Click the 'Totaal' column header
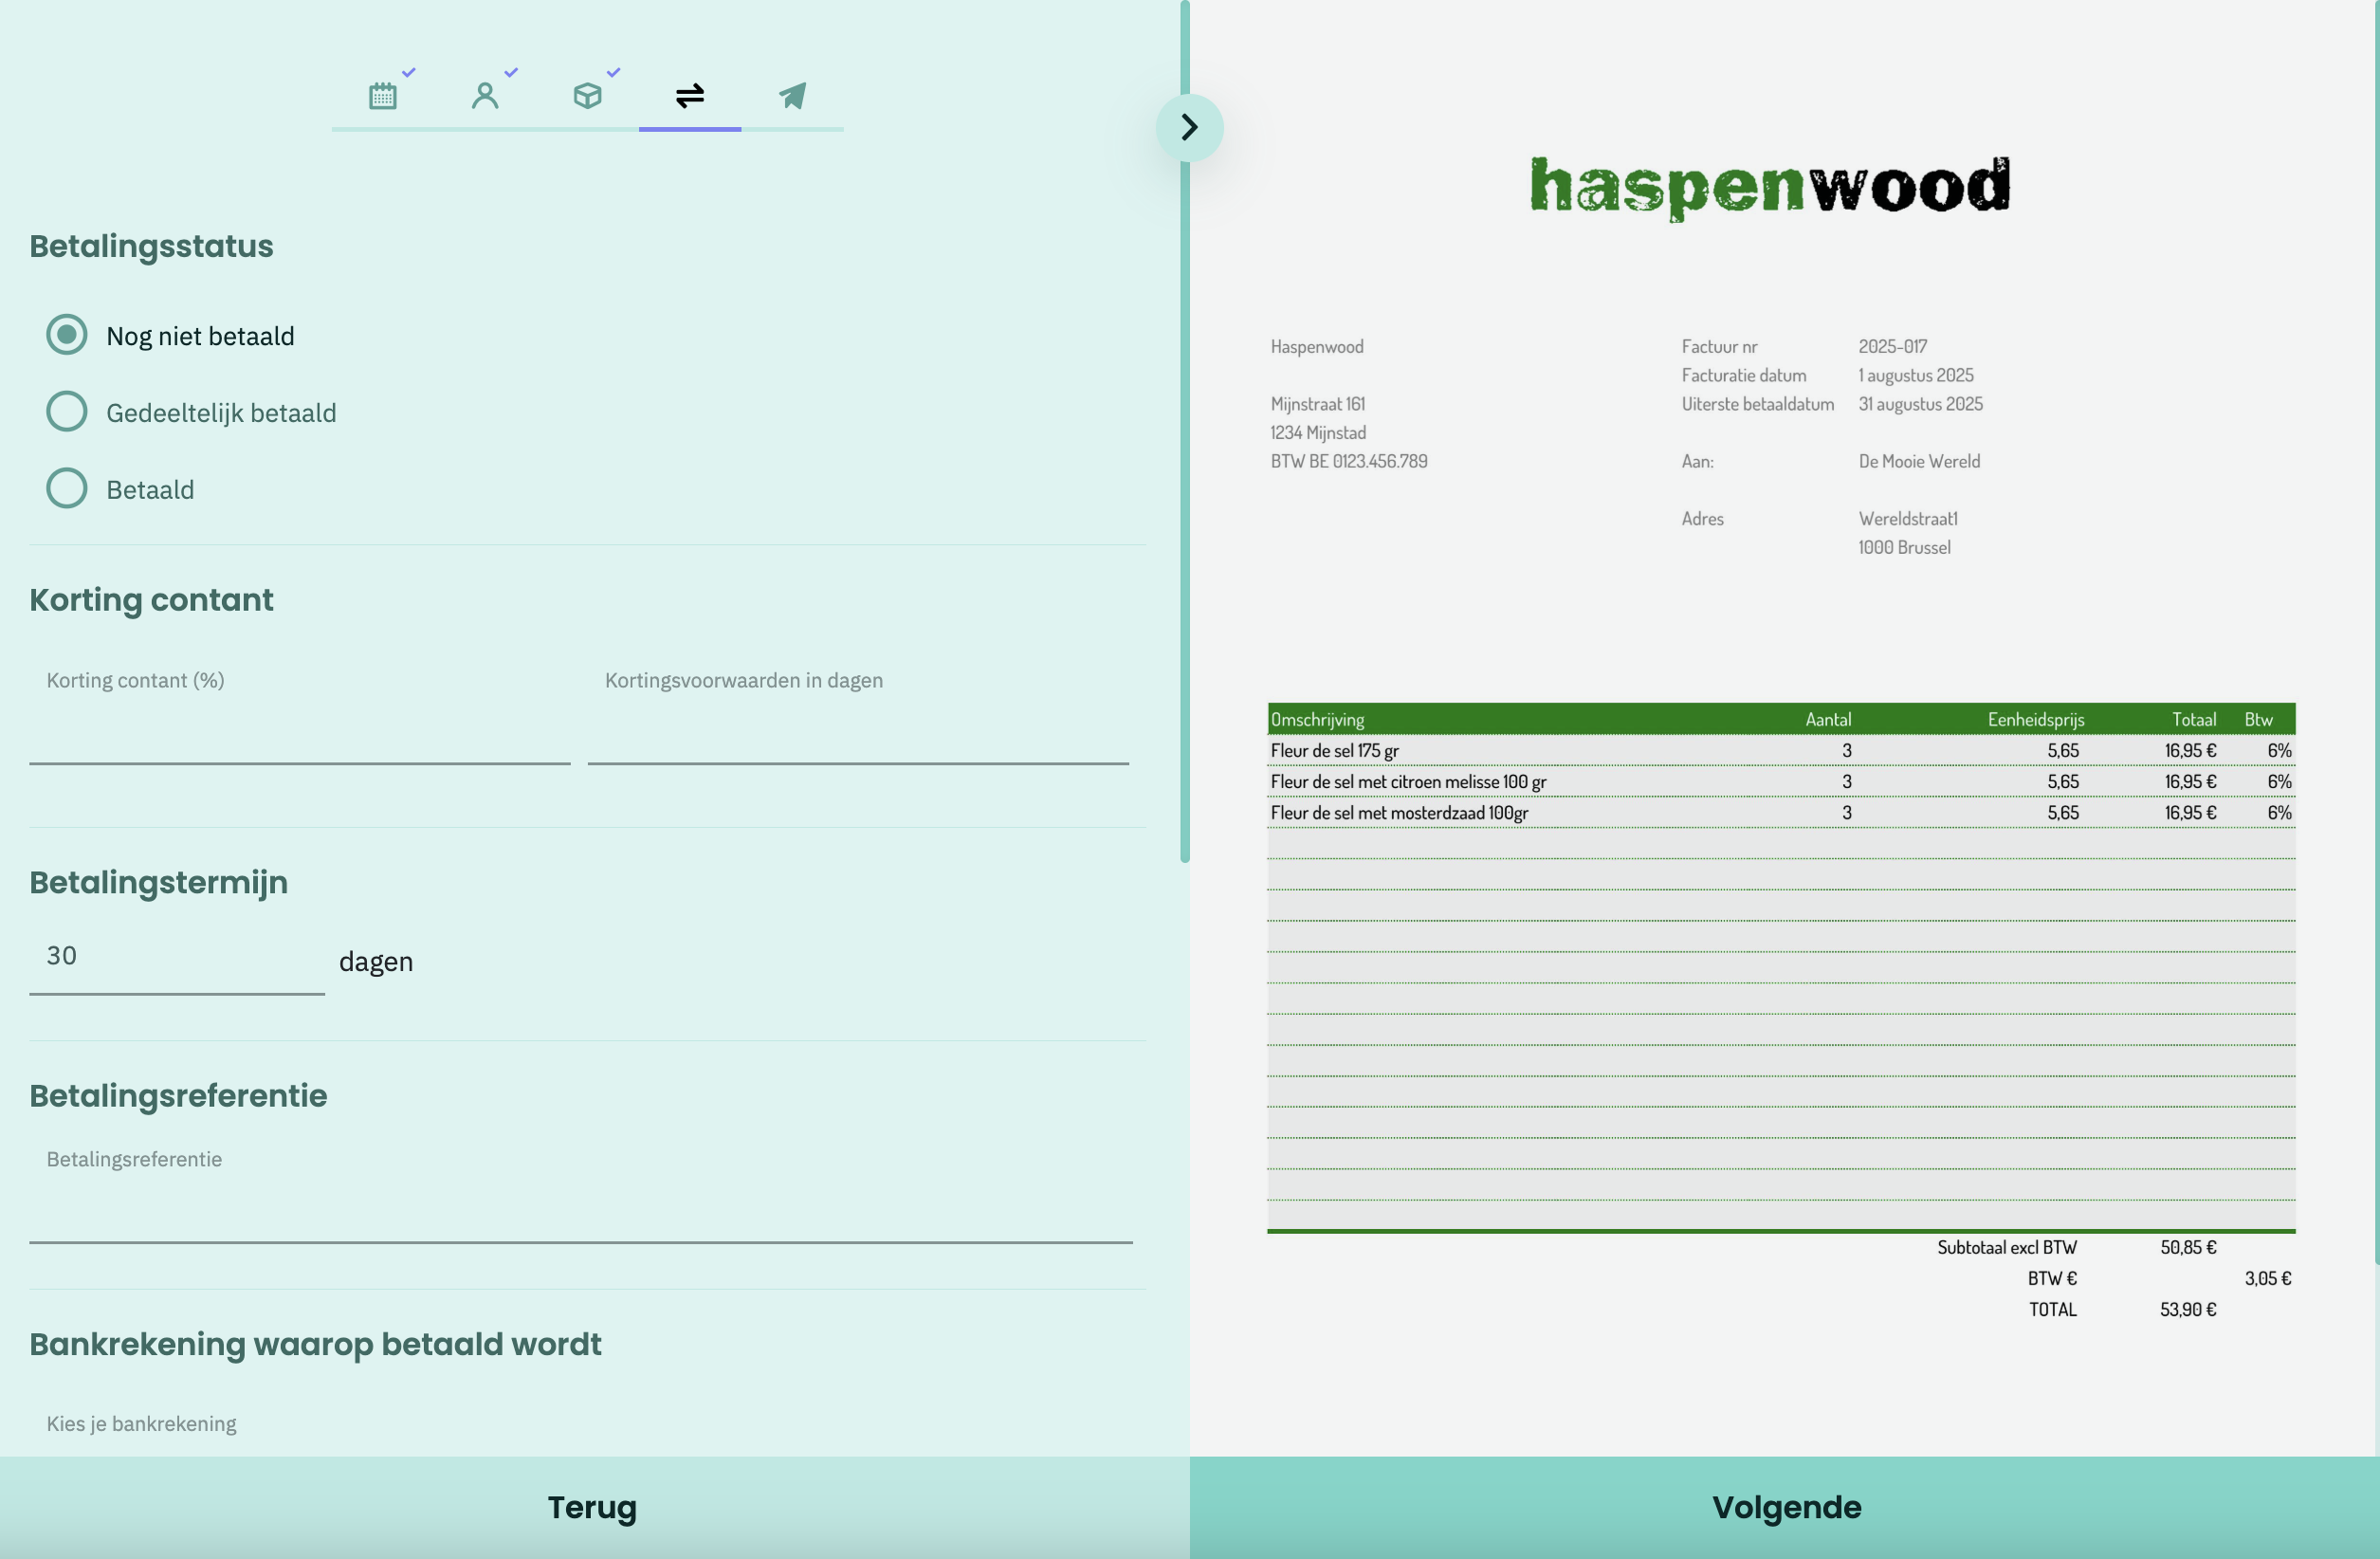This screenshot has width=2380, height=1559. point(2194,720)
